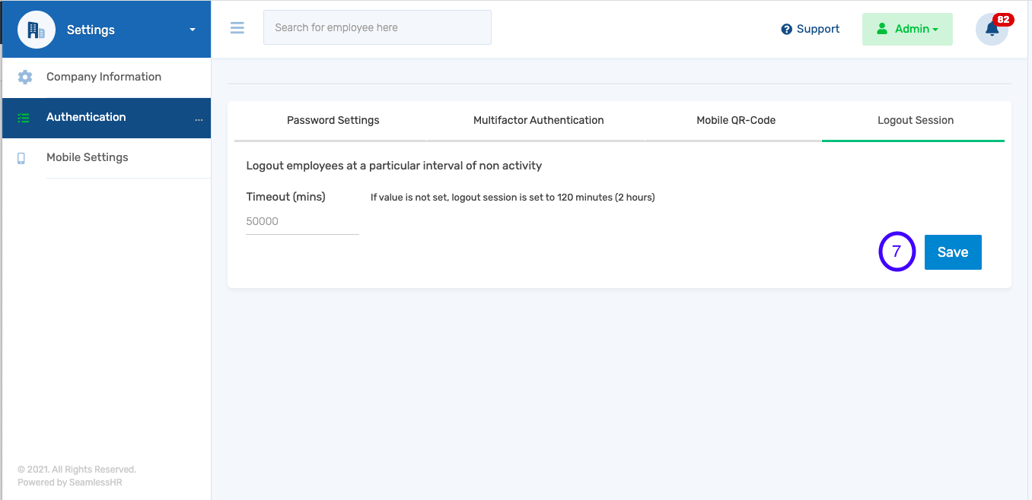This screenshot has height=500, width=1032.
Task: Open the Support link
Action: pos(817,29)
